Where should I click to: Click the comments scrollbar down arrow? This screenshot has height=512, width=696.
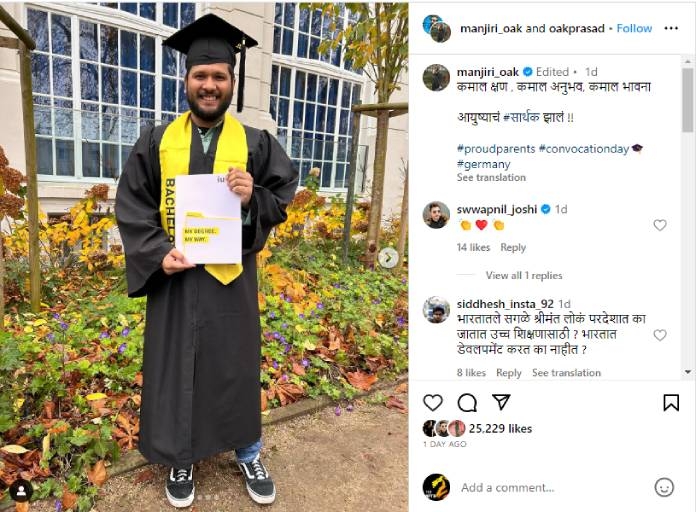coord(688,372)
